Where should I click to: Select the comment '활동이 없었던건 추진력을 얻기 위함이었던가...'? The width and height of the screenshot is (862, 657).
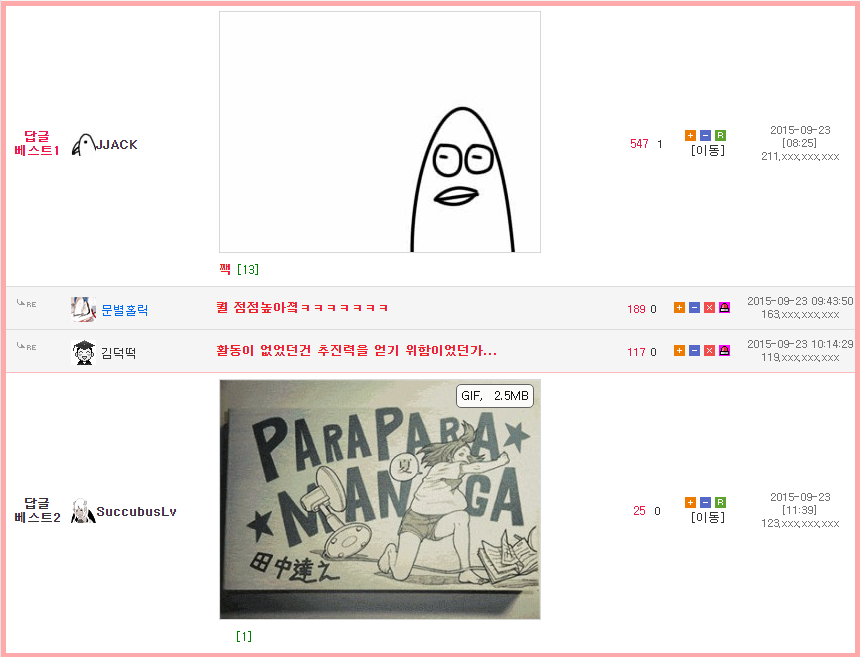356,351
